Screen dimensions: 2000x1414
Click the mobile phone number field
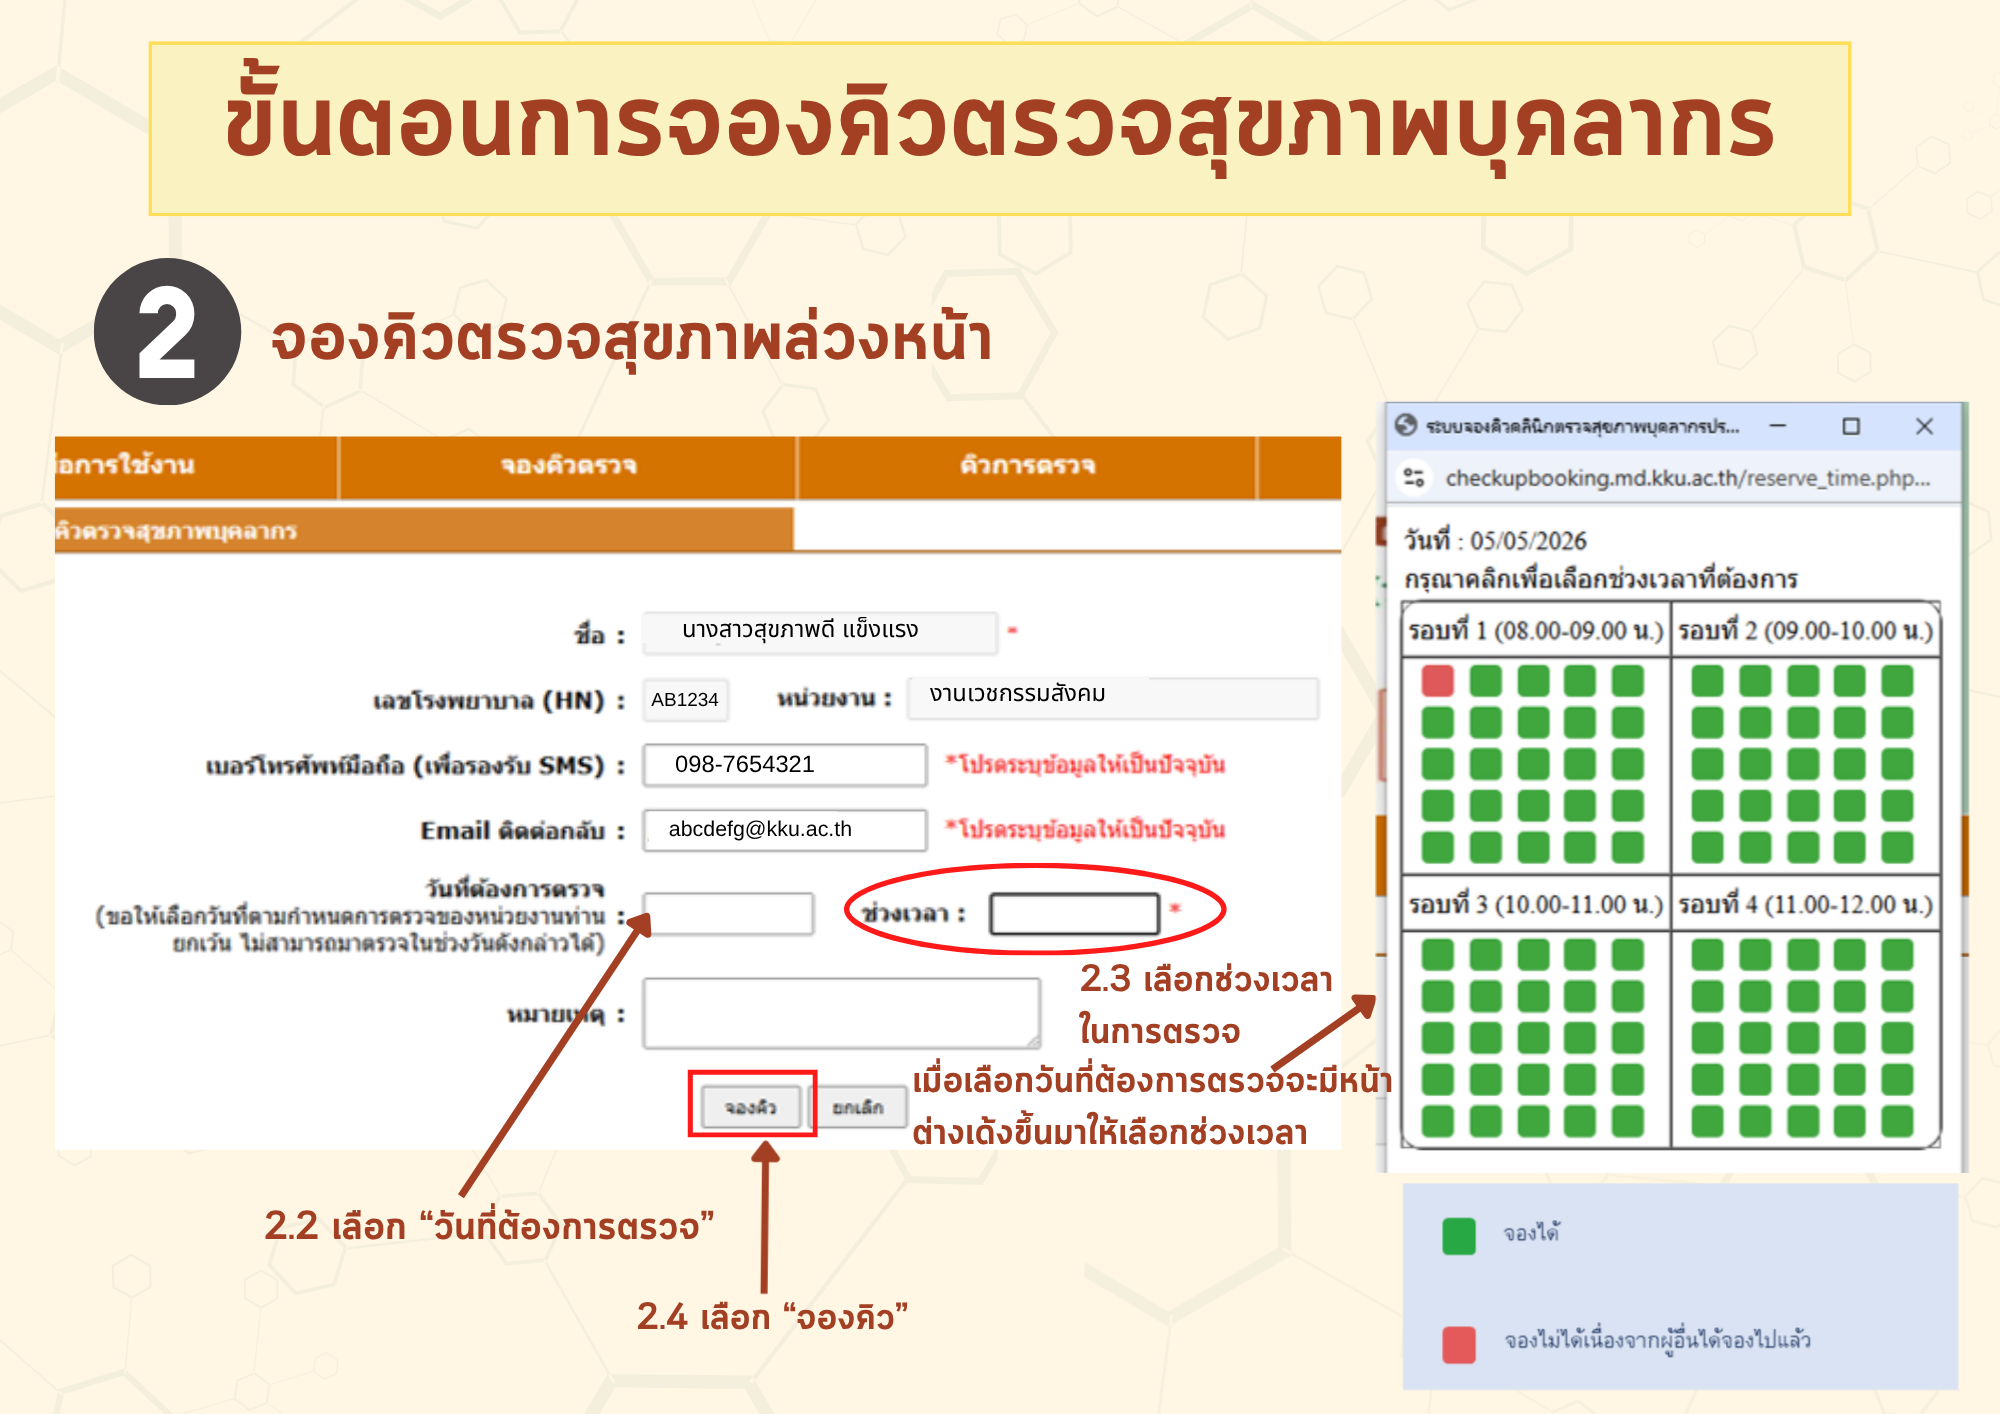coord(785,765)
